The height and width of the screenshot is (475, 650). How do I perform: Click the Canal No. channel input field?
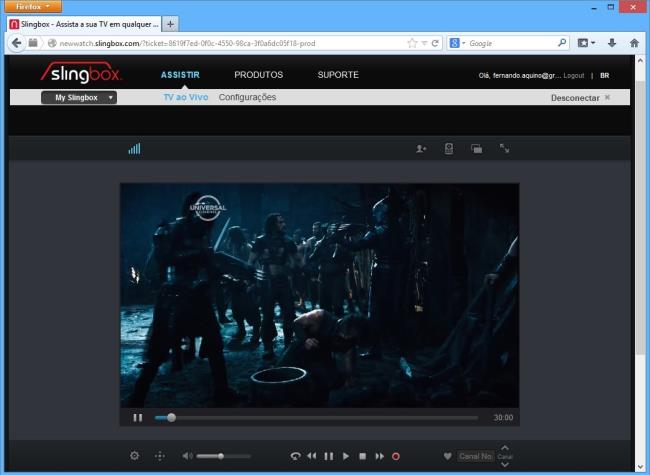475,456
